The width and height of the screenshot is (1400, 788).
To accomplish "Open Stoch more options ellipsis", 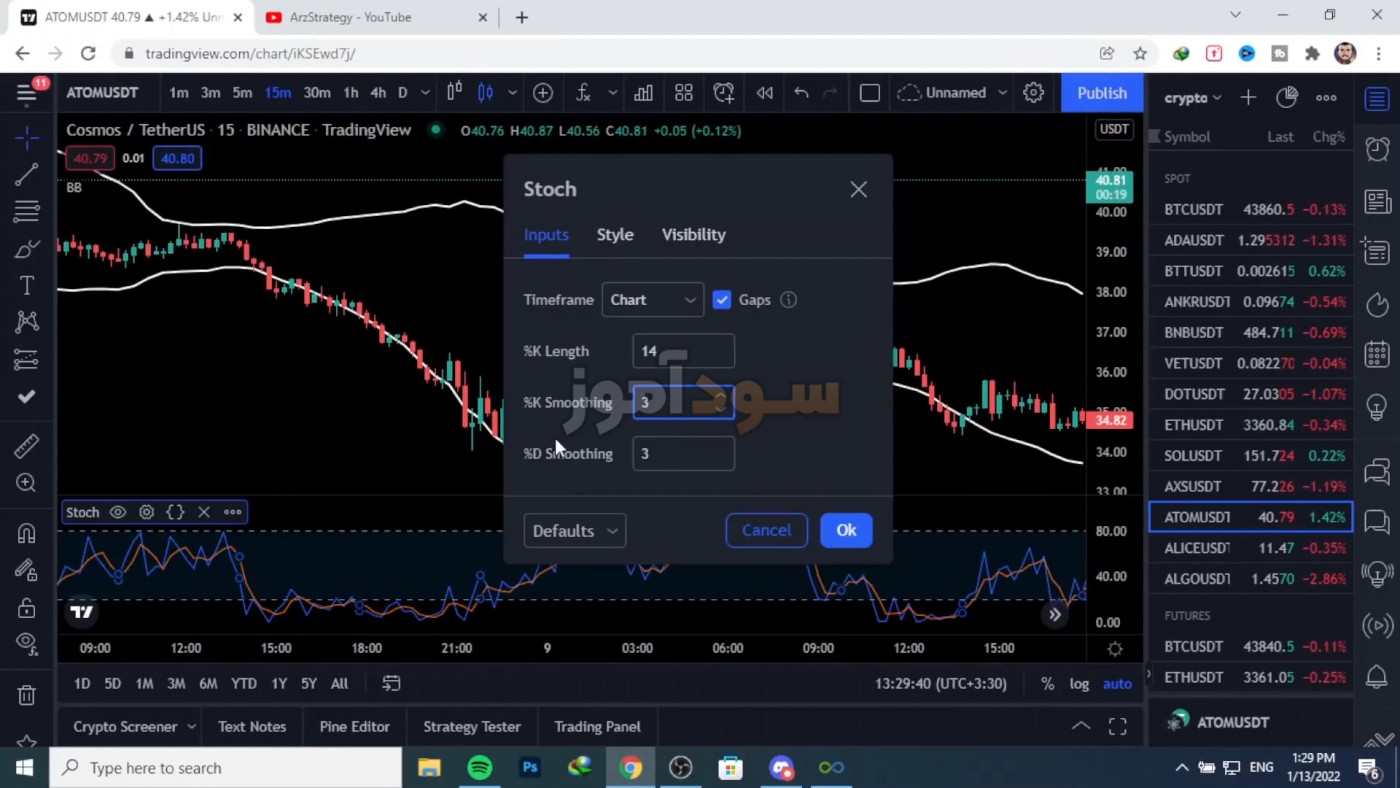I will [x=233, y=512].
